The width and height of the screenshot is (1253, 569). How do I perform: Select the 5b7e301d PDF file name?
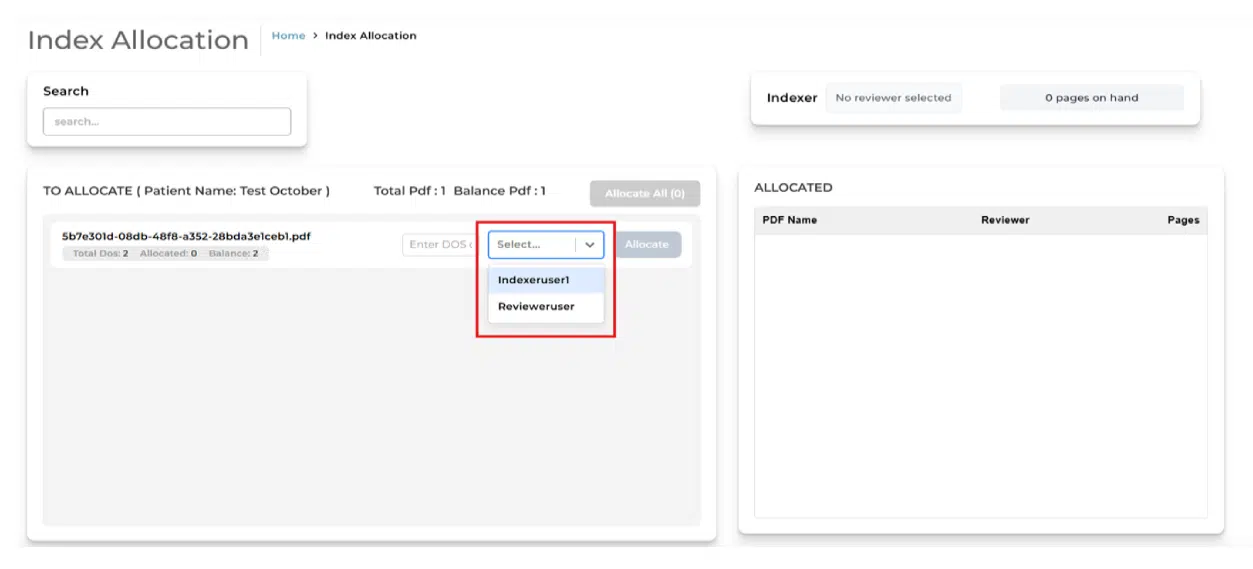tap(186, 237)
